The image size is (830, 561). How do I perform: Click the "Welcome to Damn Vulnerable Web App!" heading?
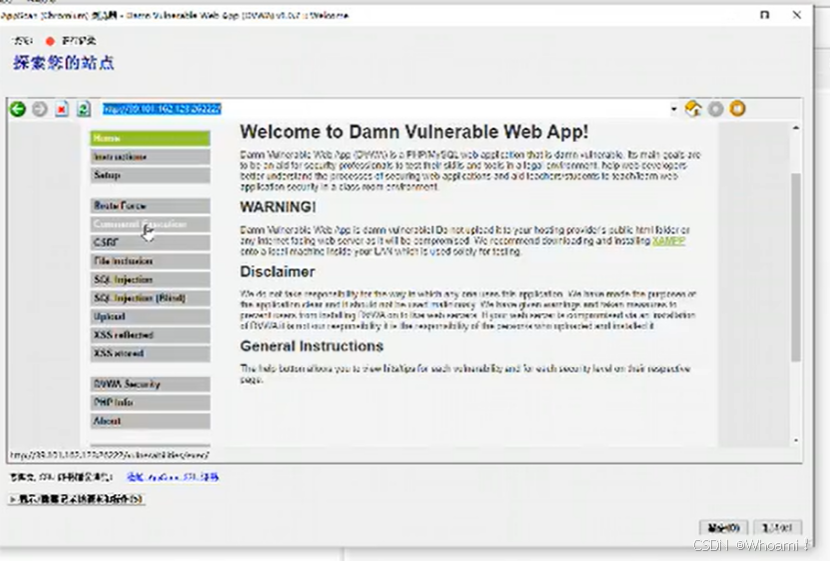414,132
